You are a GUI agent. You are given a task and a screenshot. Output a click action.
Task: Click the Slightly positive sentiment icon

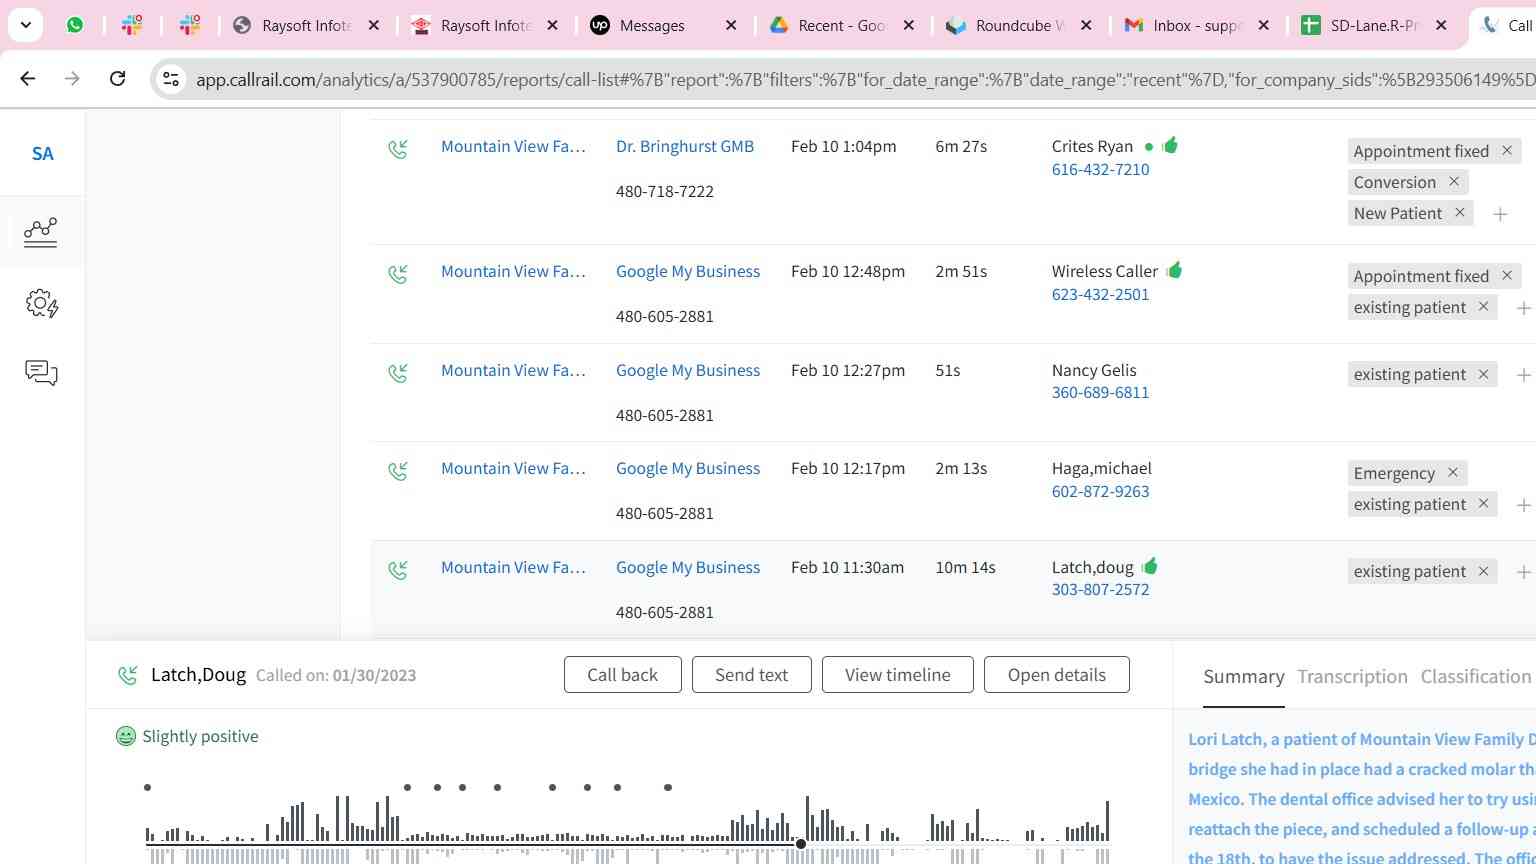(126, 736)
